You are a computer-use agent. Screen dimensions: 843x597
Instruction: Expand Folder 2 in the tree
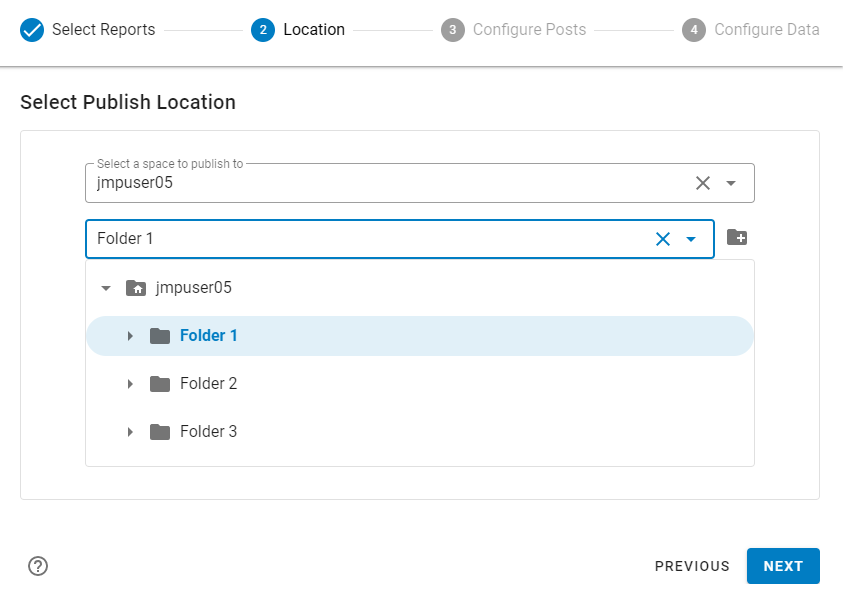[x=130, y=383]
